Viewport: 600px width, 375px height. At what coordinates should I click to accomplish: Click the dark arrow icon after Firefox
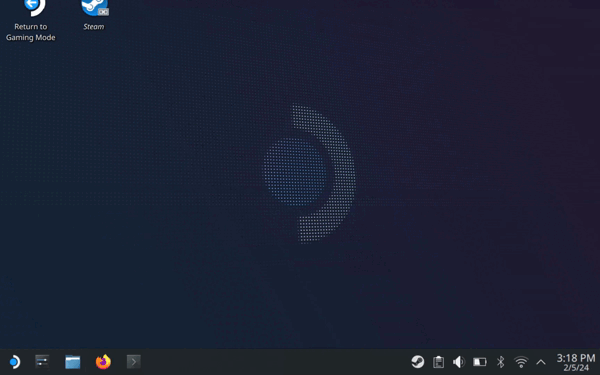(134, 362)
